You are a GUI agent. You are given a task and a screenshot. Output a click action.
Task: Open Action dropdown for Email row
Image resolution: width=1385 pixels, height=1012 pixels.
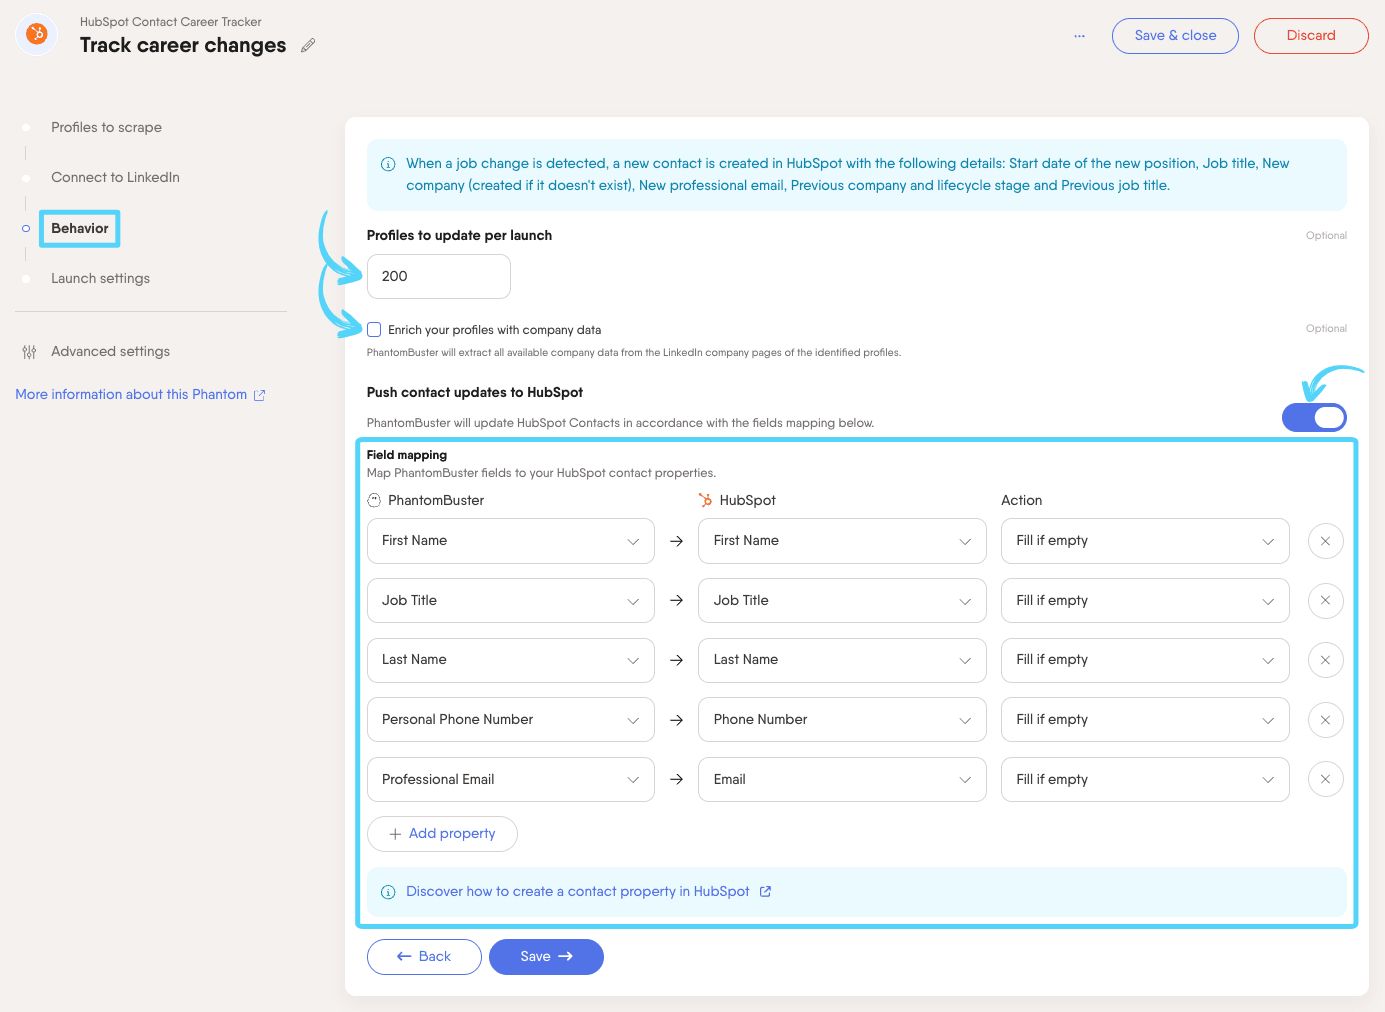pyautogui.click(x=1145, y=780)
